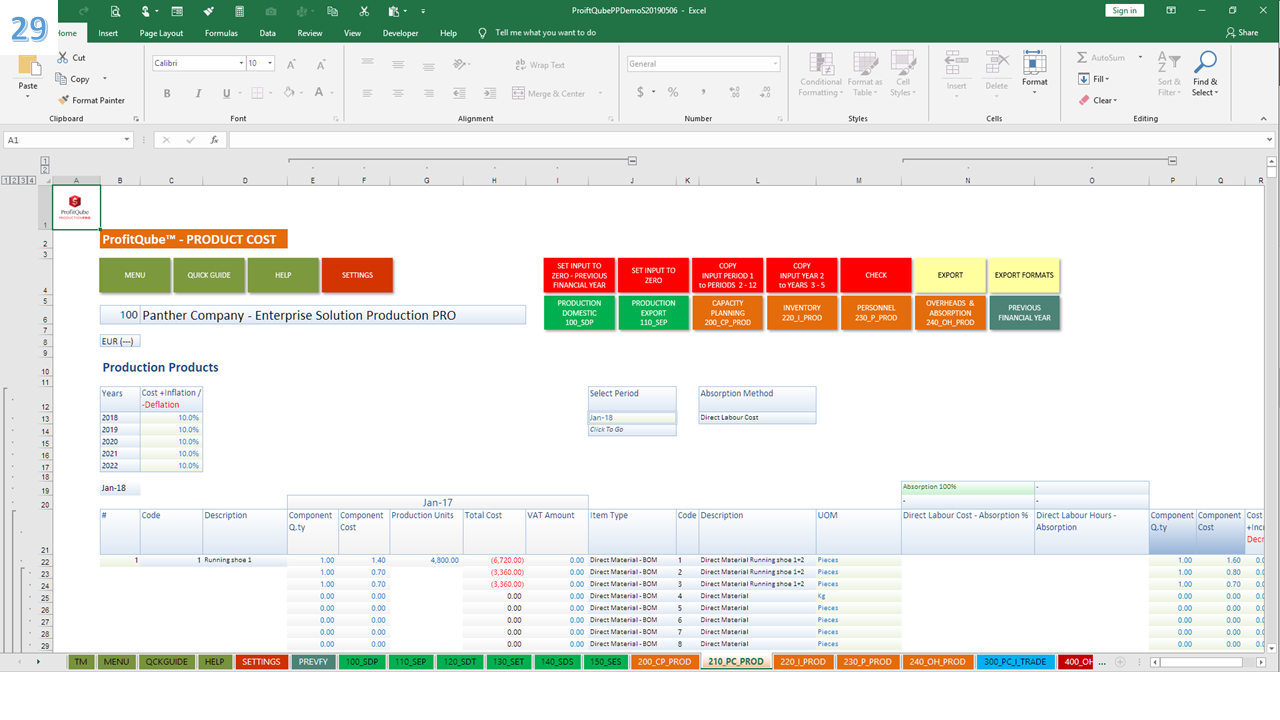
Task: Open the Fill dropdown
Action: 1093,79
